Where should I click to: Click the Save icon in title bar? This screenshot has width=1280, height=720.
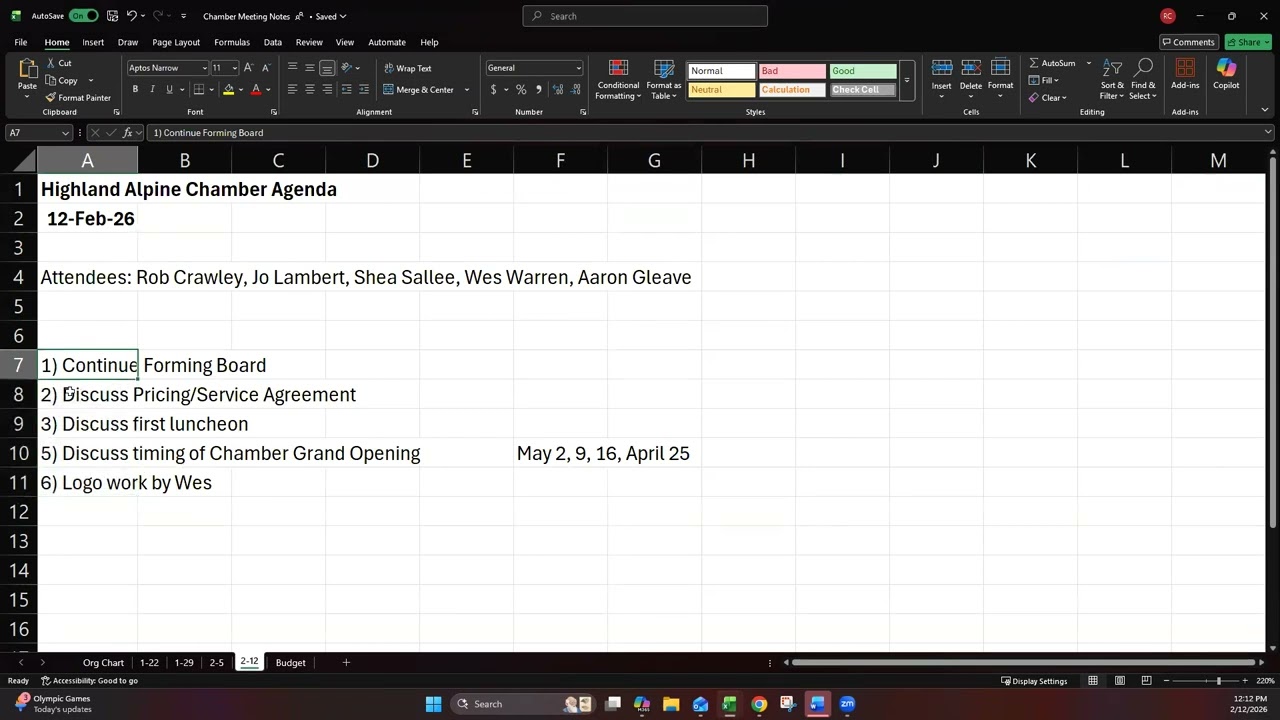coord(112,16)
